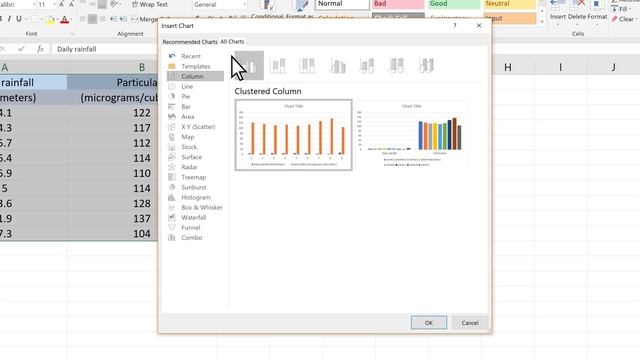640x360 pixels.
Task: Cancel the Insert Chart dialog
Action: pos(470,322)
